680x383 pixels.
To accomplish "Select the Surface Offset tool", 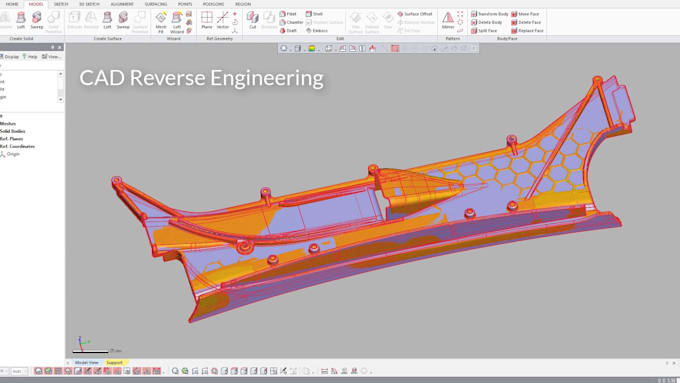I will point(415,14).
